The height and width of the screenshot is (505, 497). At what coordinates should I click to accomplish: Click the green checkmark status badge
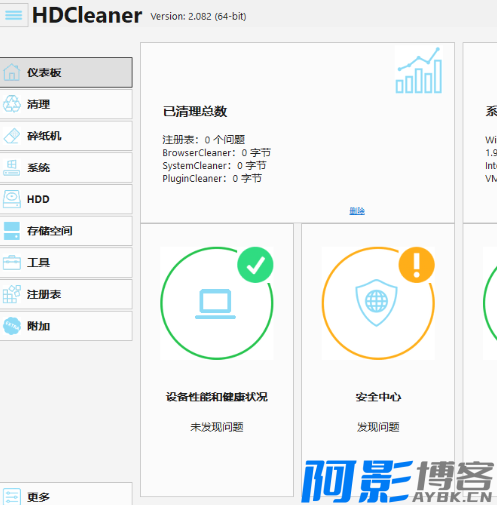pyautogui.click(x=255, y=265)
